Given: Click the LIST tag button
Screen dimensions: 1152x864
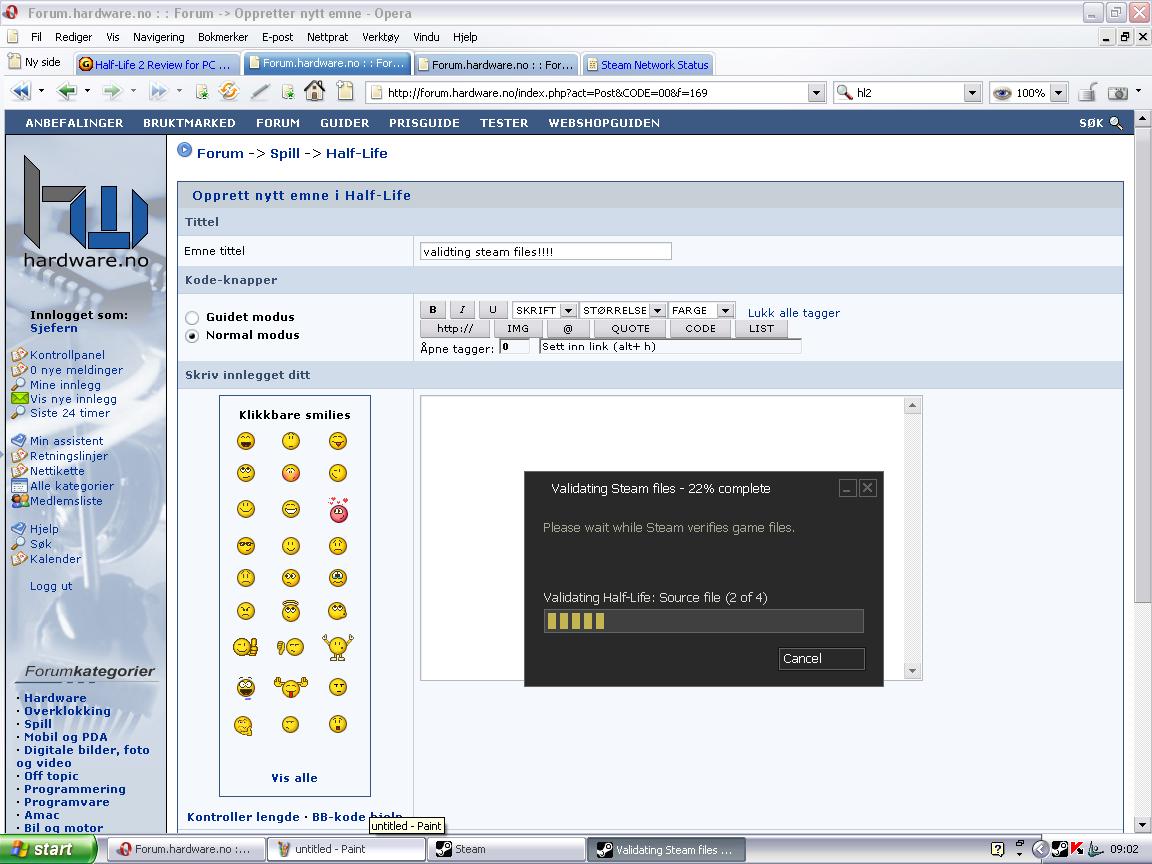Looking at the screenshot, I should pyautogui.click(x=761, y=328).
